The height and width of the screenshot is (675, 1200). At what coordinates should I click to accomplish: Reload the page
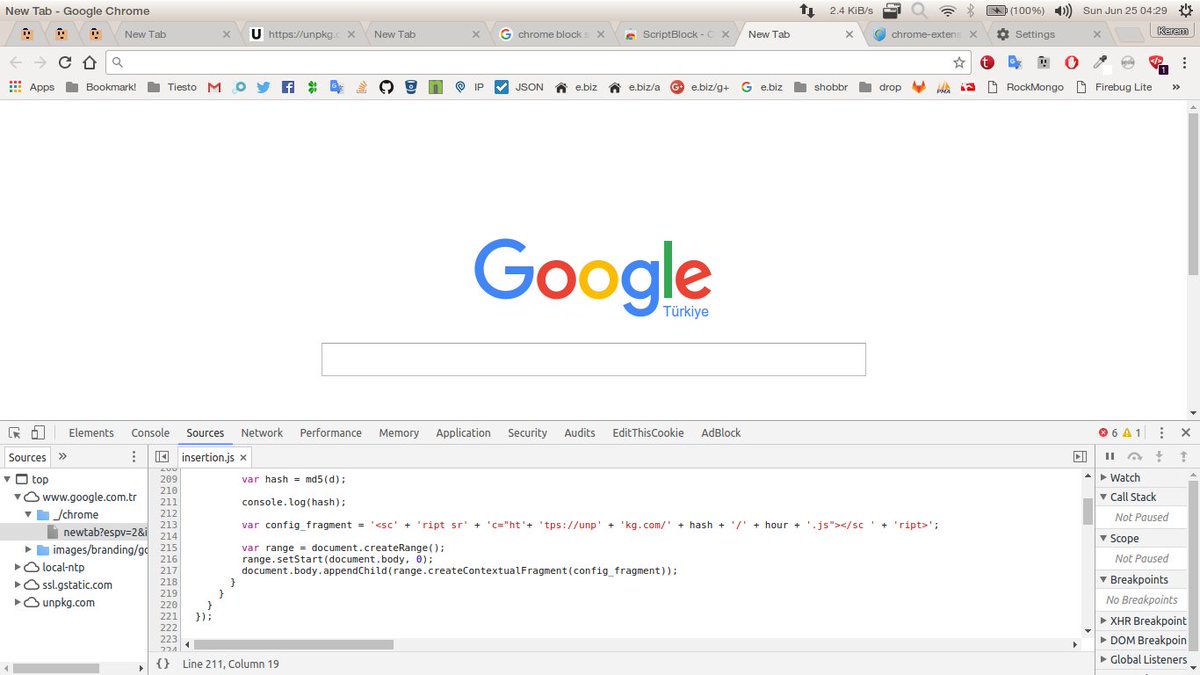tap(65, 62)
